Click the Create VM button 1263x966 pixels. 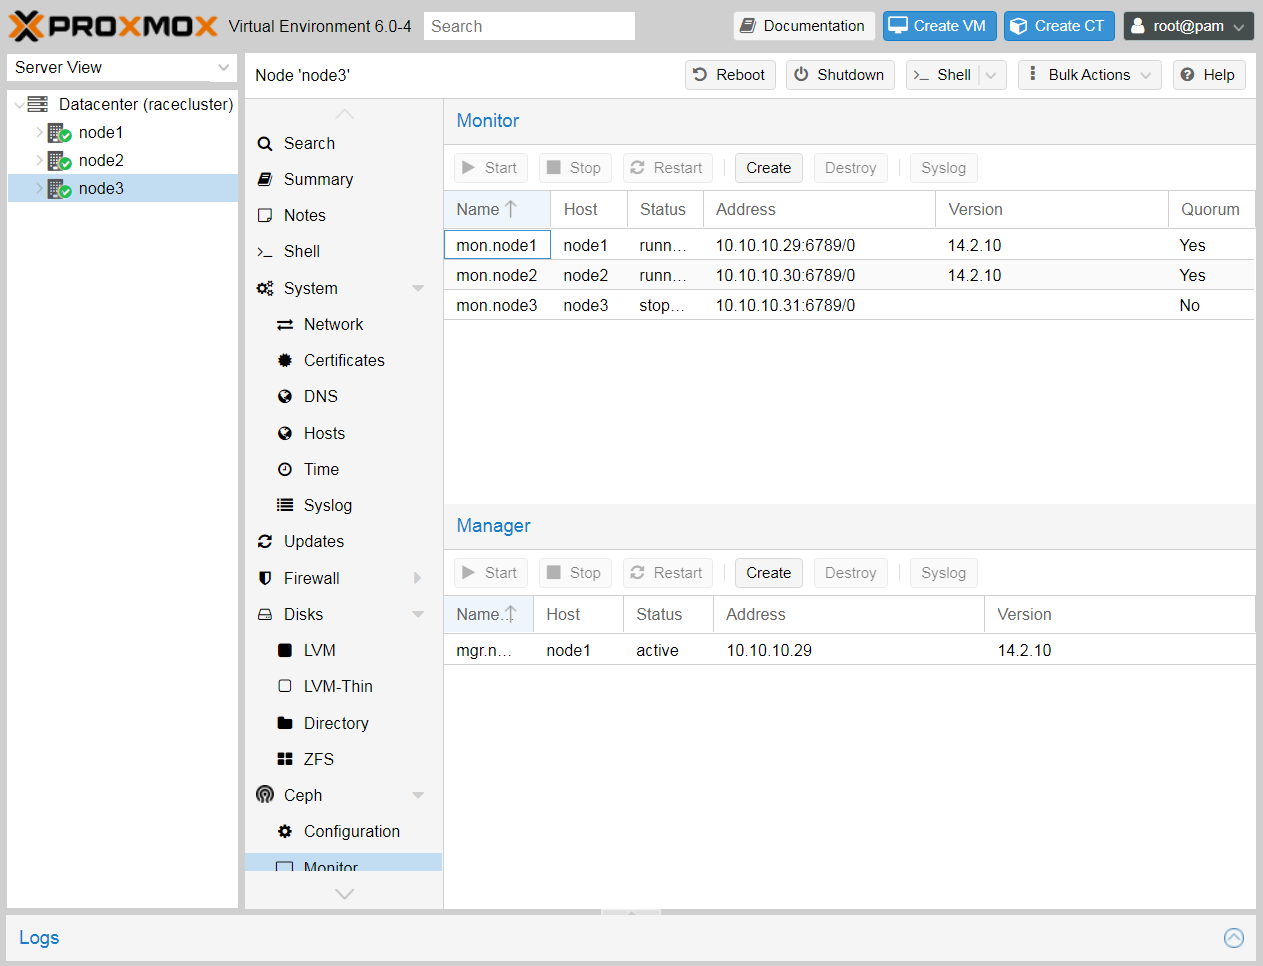coord(940,26)
